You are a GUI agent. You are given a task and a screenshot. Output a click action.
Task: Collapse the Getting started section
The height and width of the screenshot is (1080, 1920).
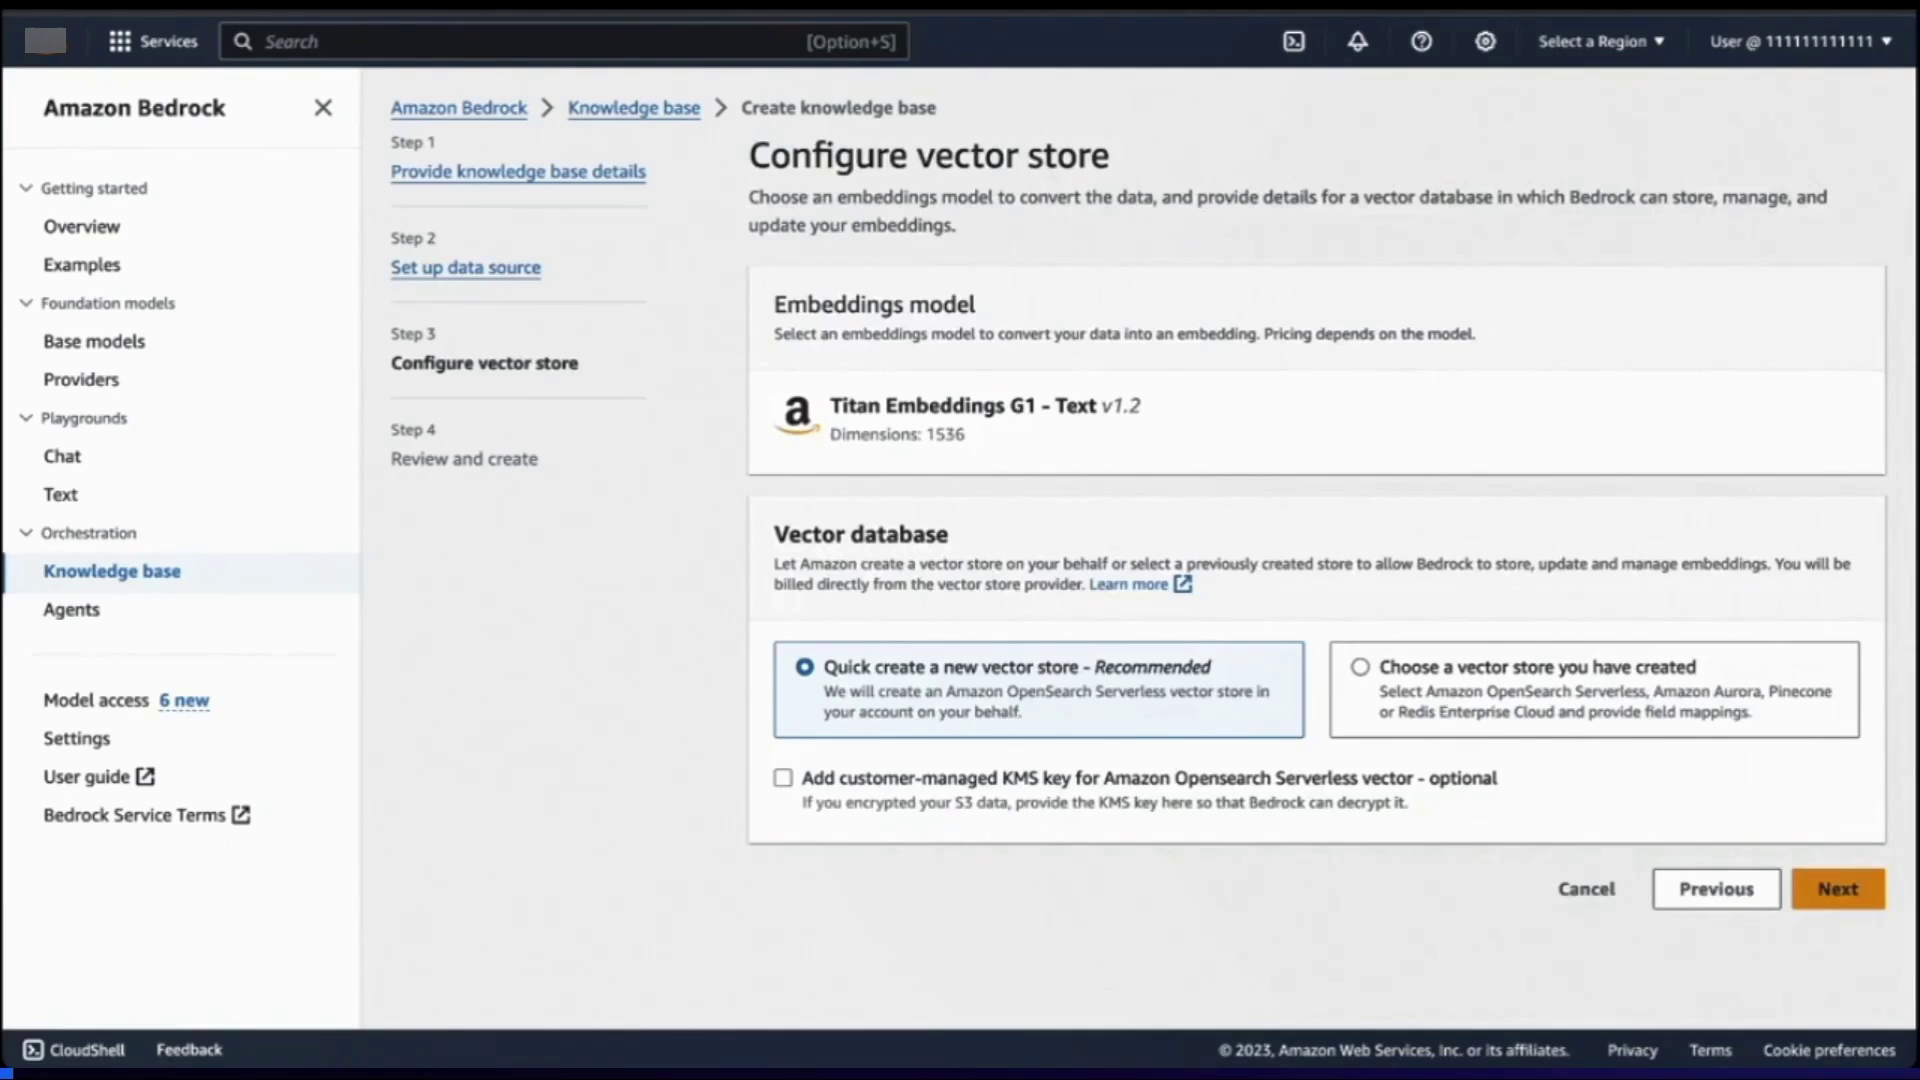point(26,188)
